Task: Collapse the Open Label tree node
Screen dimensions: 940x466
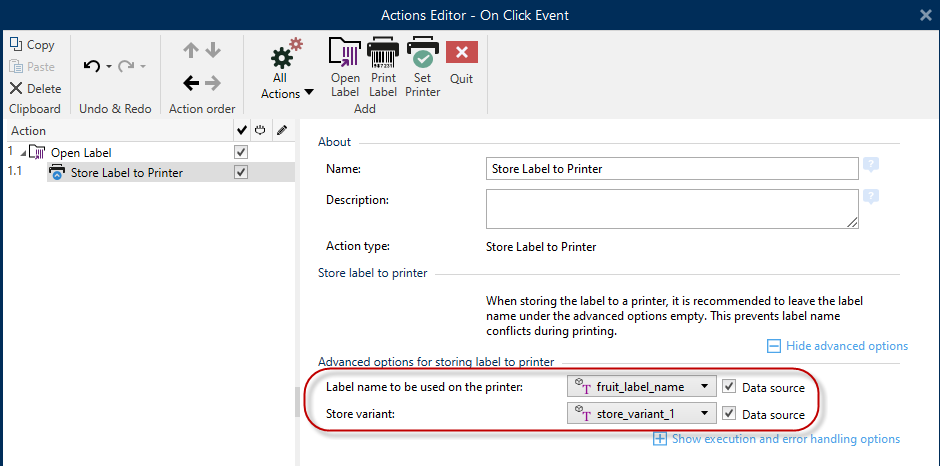Action: [23, 152]
